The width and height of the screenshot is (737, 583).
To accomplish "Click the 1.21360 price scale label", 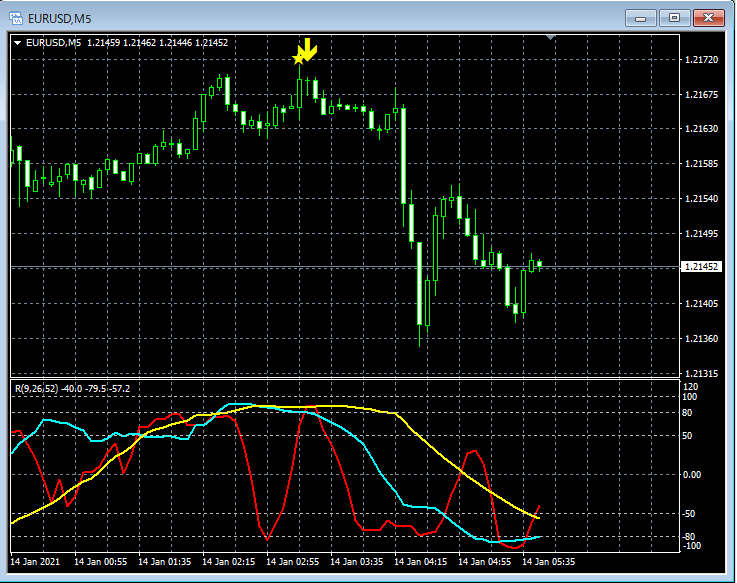I will [700, 339].
